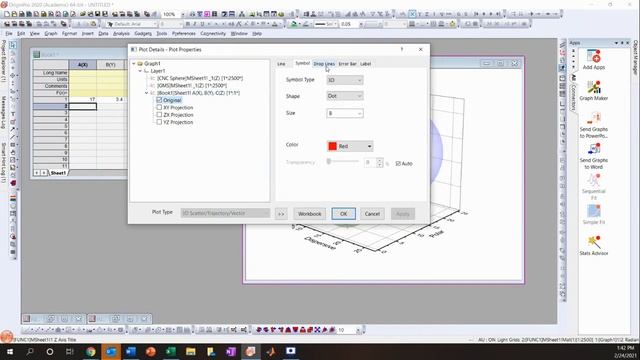Select the Sheet1 tab in Book1 window
Image resolution: width=640 pixels, height=360 pixels.
[x=58, y=173]
